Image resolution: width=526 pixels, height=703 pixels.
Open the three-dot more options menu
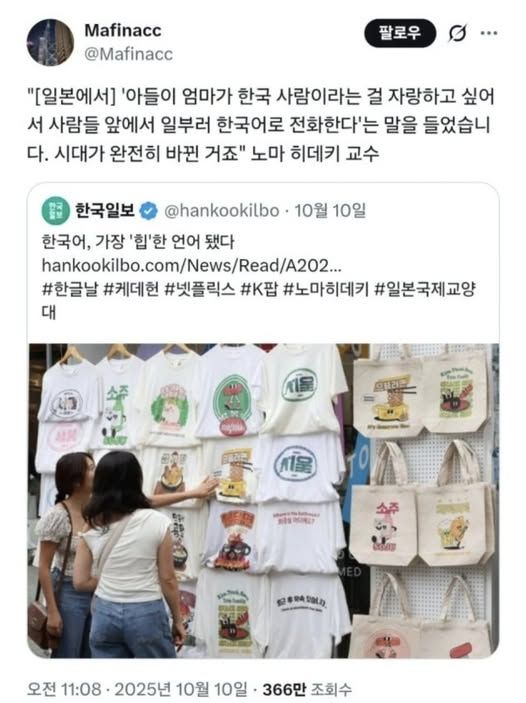(489, 33)
